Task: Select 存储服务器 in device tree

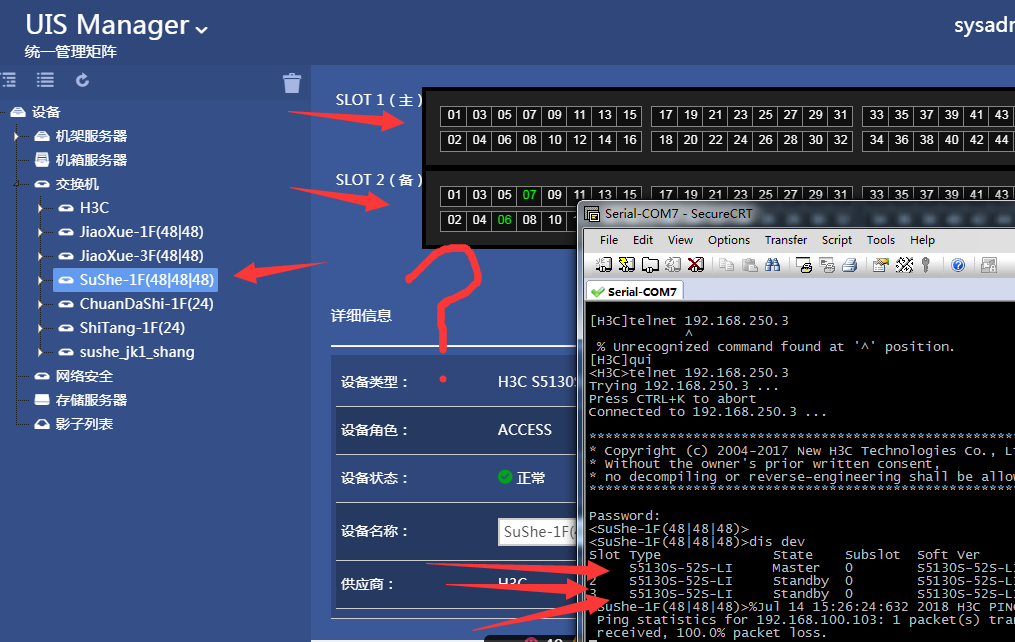Action: tap(91, 400)
